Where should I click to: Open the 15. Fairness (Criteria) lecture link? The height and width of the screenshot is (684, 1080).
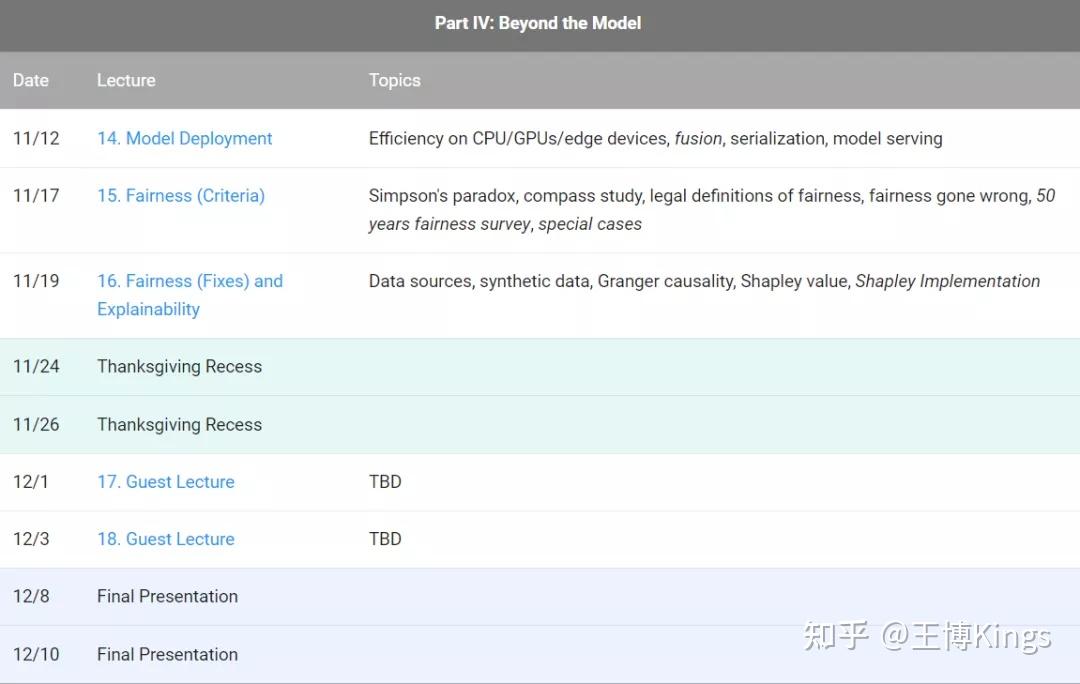click(x=180, y=195)
